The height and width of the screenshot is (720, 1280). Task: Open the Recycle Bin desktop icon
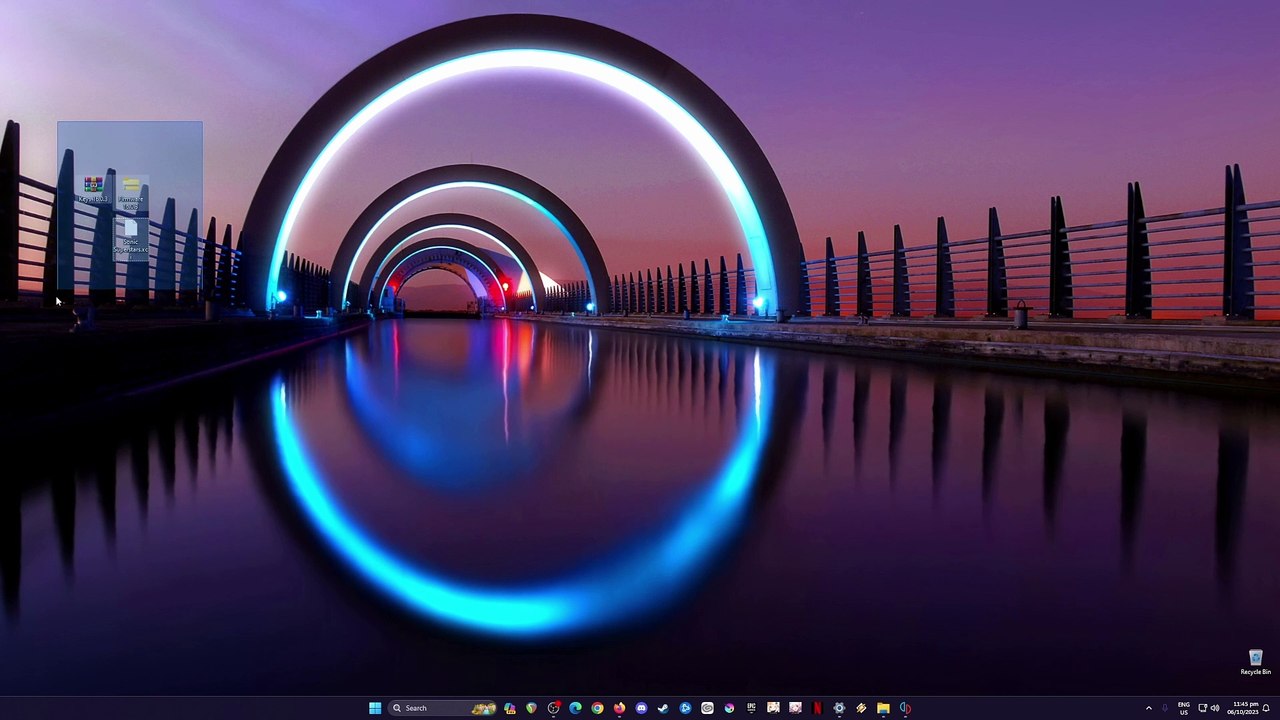[1255, 661]
